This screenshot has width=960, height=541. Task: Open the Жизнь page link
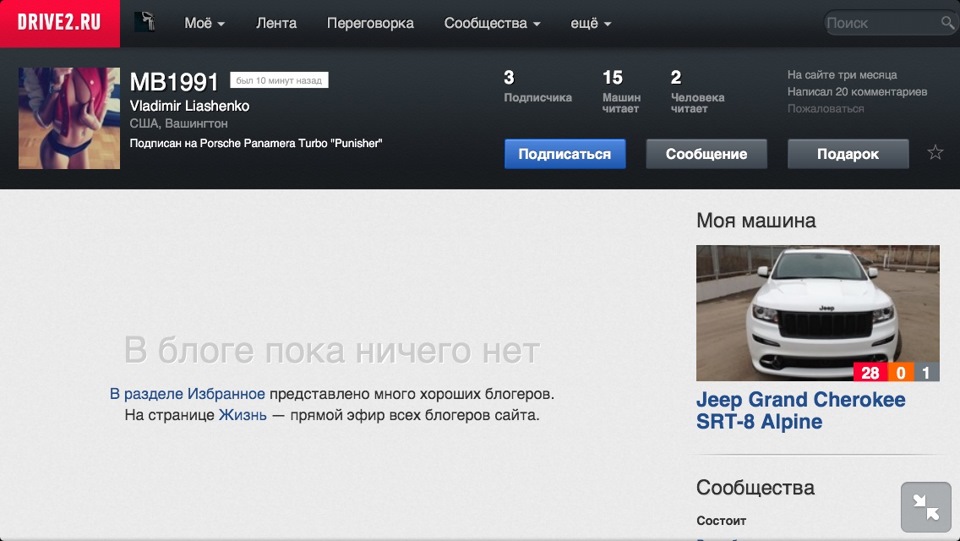242,415
